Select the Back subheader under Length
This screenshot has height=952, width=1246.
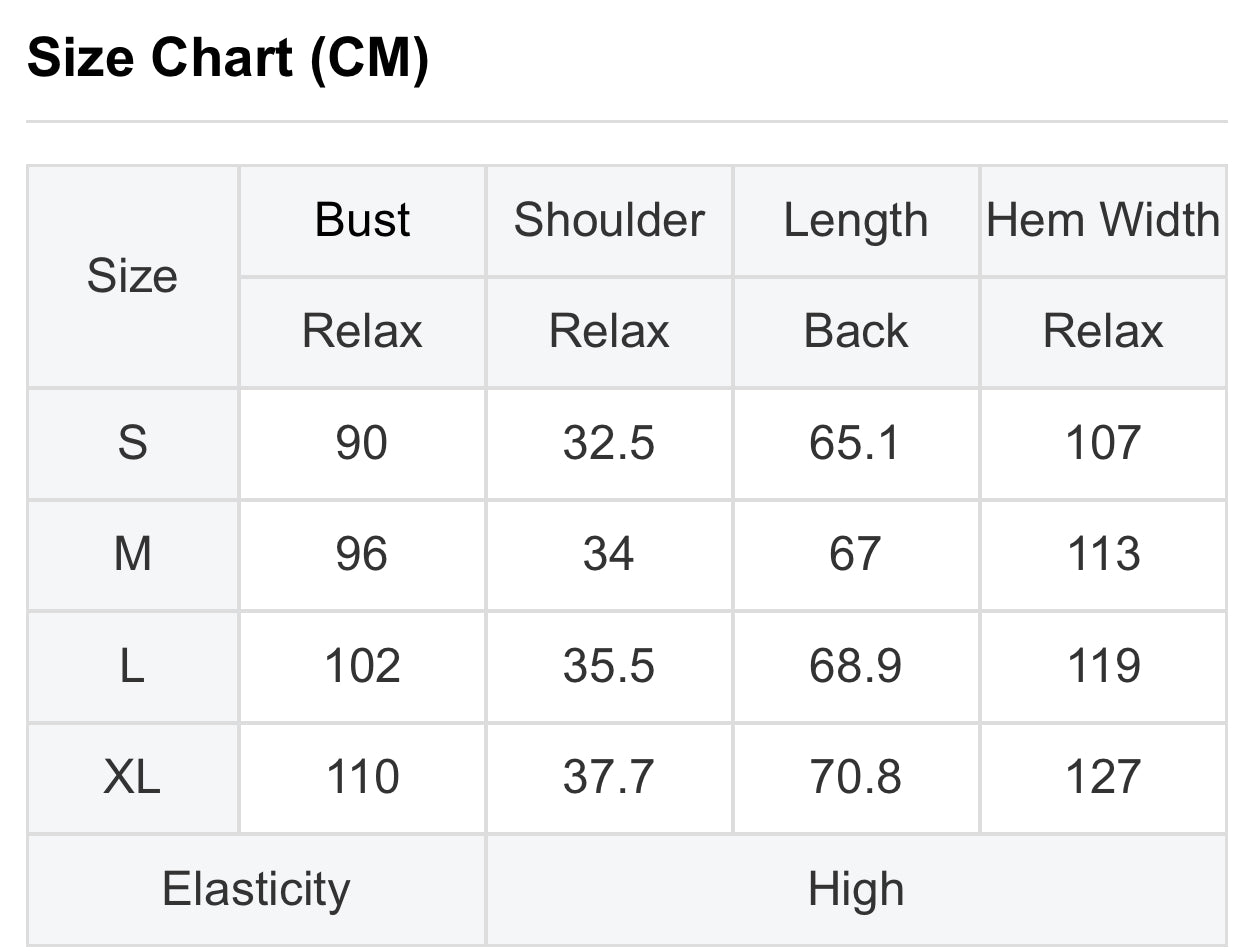pos(856,331)
